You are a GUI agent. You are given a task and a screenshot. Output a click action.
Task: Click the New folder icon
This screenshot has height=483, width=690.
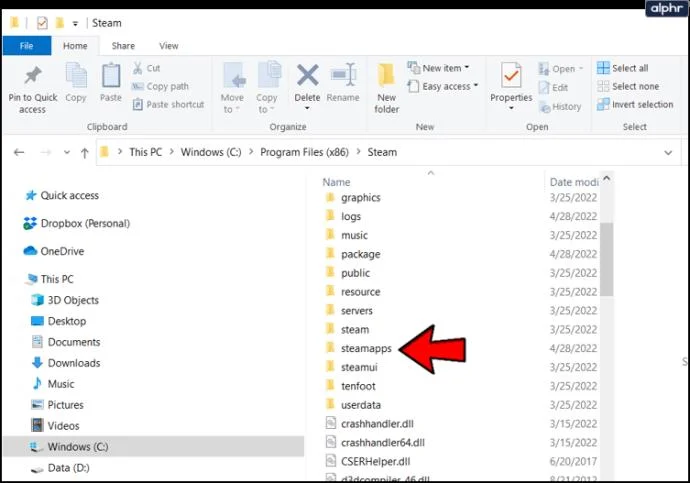tap(386, 75)
